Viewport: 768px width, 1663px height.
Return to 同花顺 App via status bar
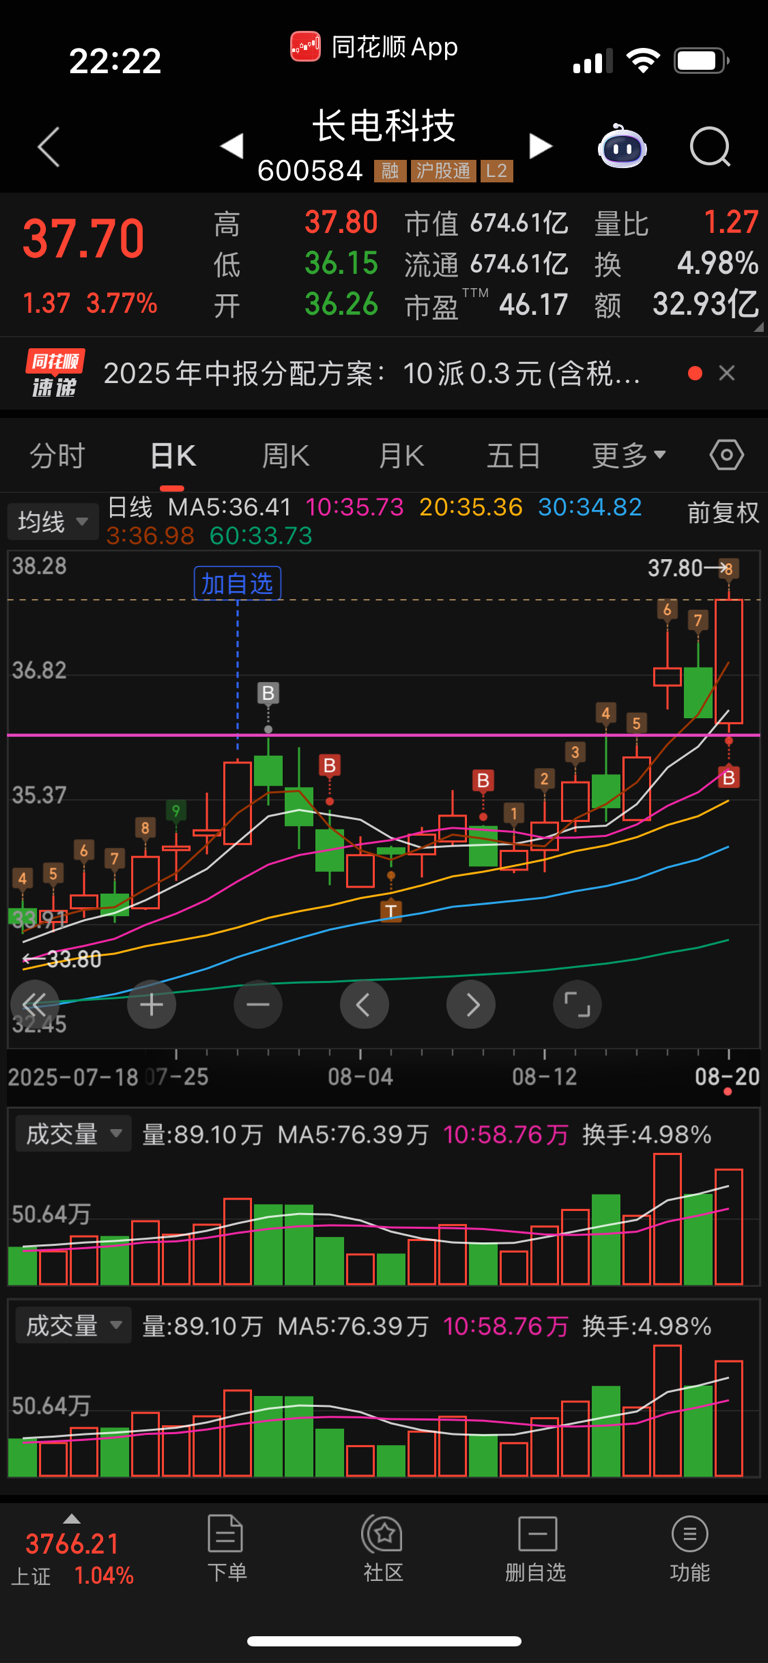tap(374, 47)
